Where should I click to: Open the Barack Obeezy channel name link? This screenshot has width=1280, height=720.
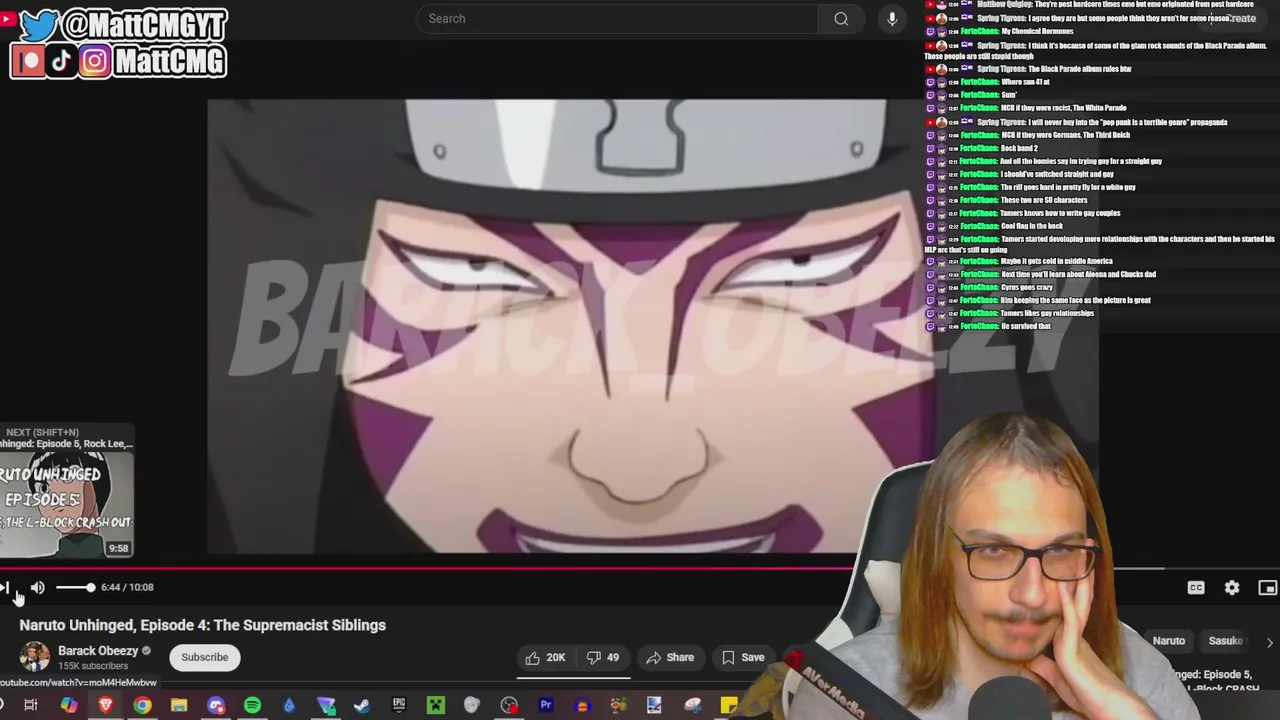tap(98, 651)
